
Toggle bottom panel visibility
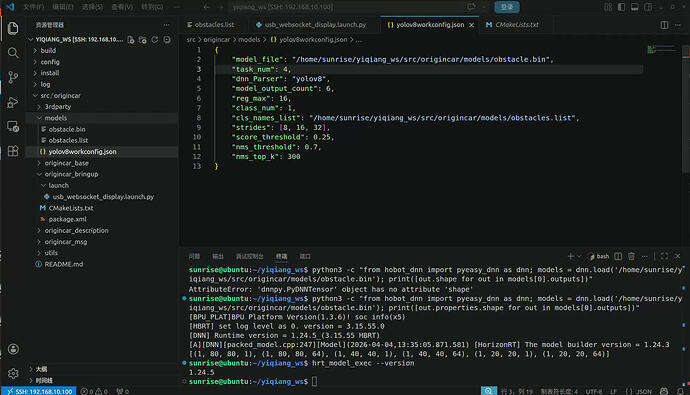pyautogui.click(x=635, y=7)
